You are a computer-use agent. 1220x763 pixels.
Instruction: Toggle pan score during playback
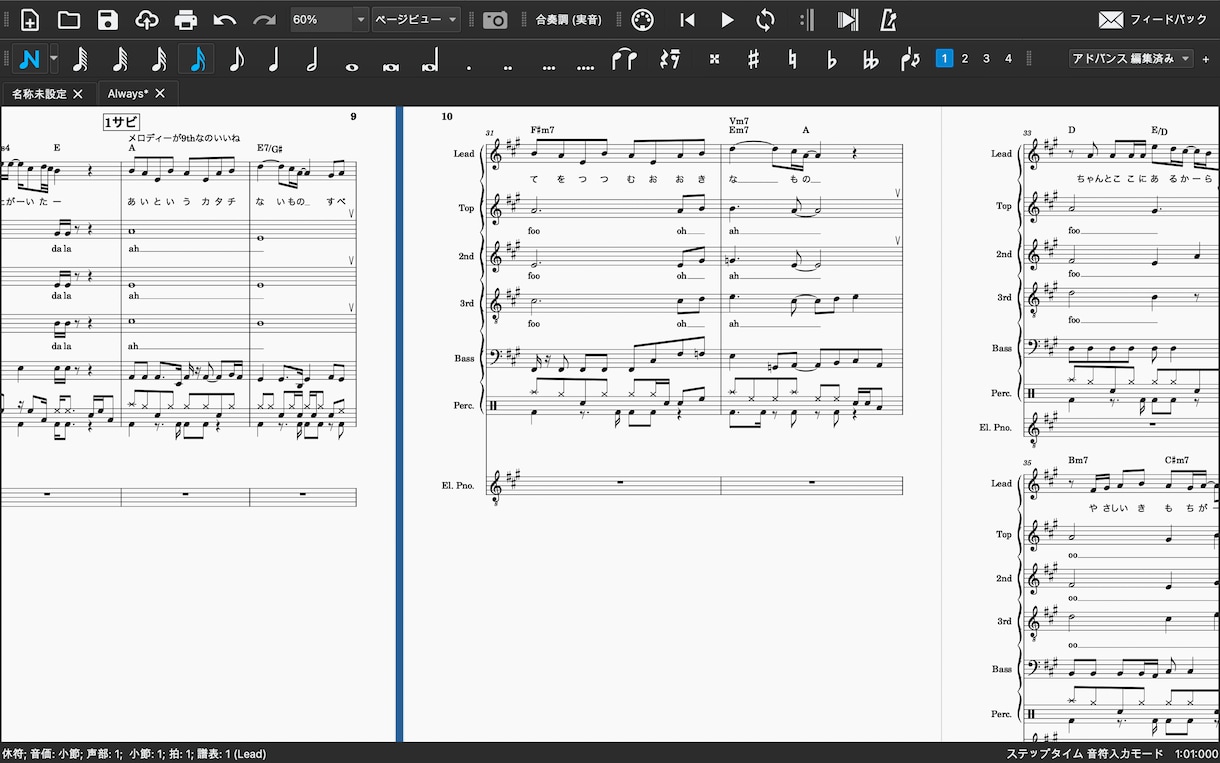pos(847,19)
